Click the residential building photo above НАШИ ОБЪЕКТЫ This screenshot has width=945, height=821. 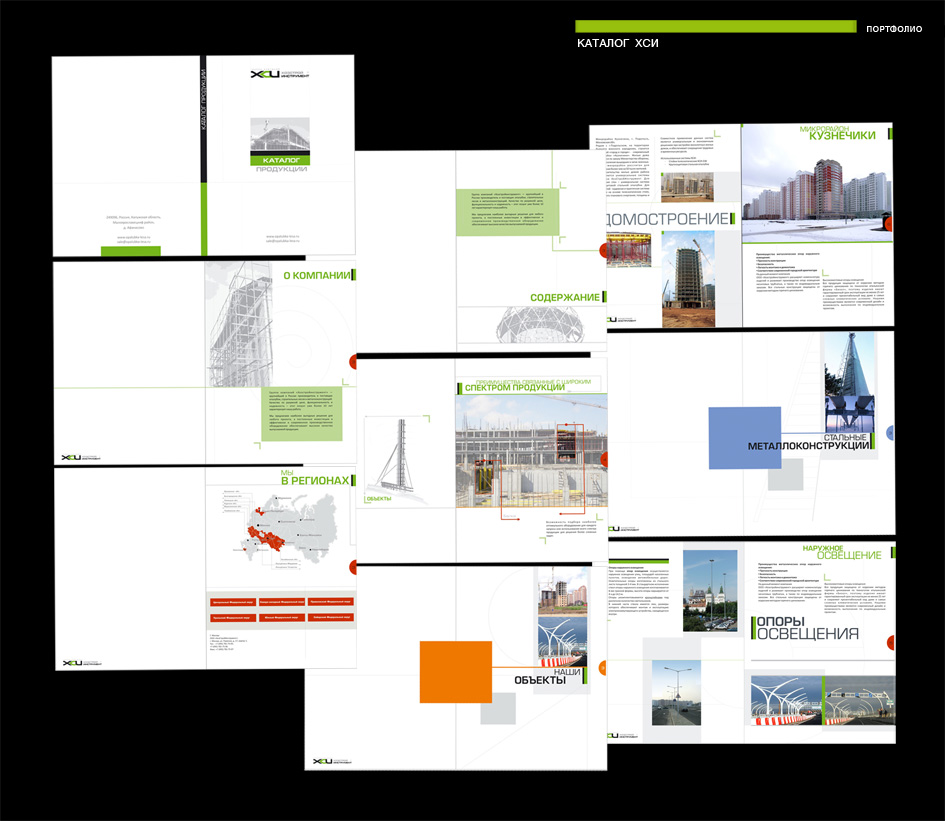click(563, 591)
